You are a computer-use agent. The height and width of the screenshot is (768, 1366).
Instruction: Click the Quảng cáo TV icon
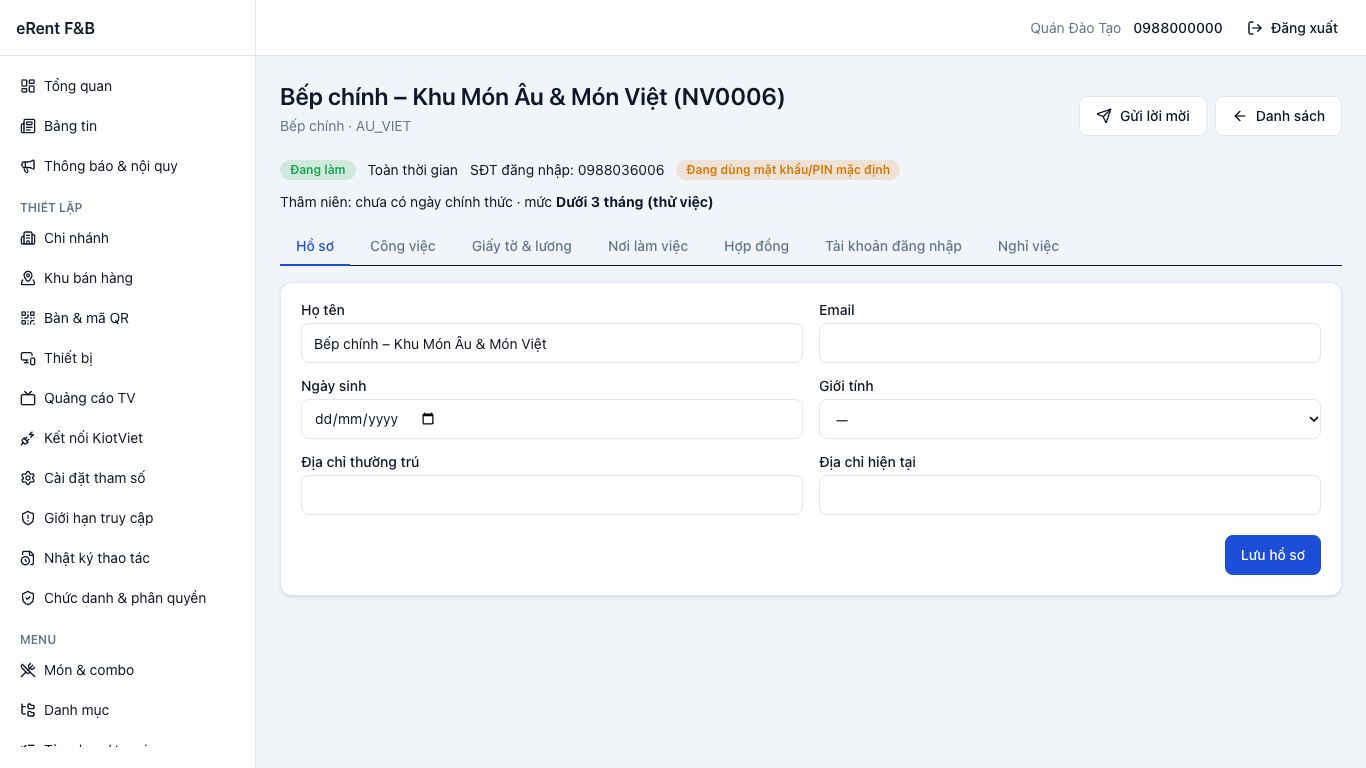pos(28,398)
